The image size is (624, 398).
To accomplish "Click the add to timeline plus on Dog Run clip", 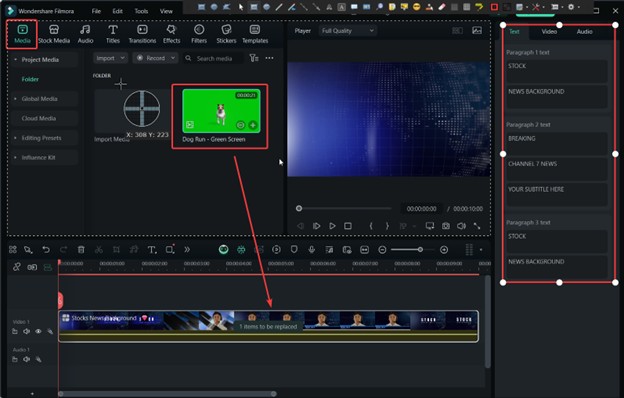I will click(x=253, y=125).
